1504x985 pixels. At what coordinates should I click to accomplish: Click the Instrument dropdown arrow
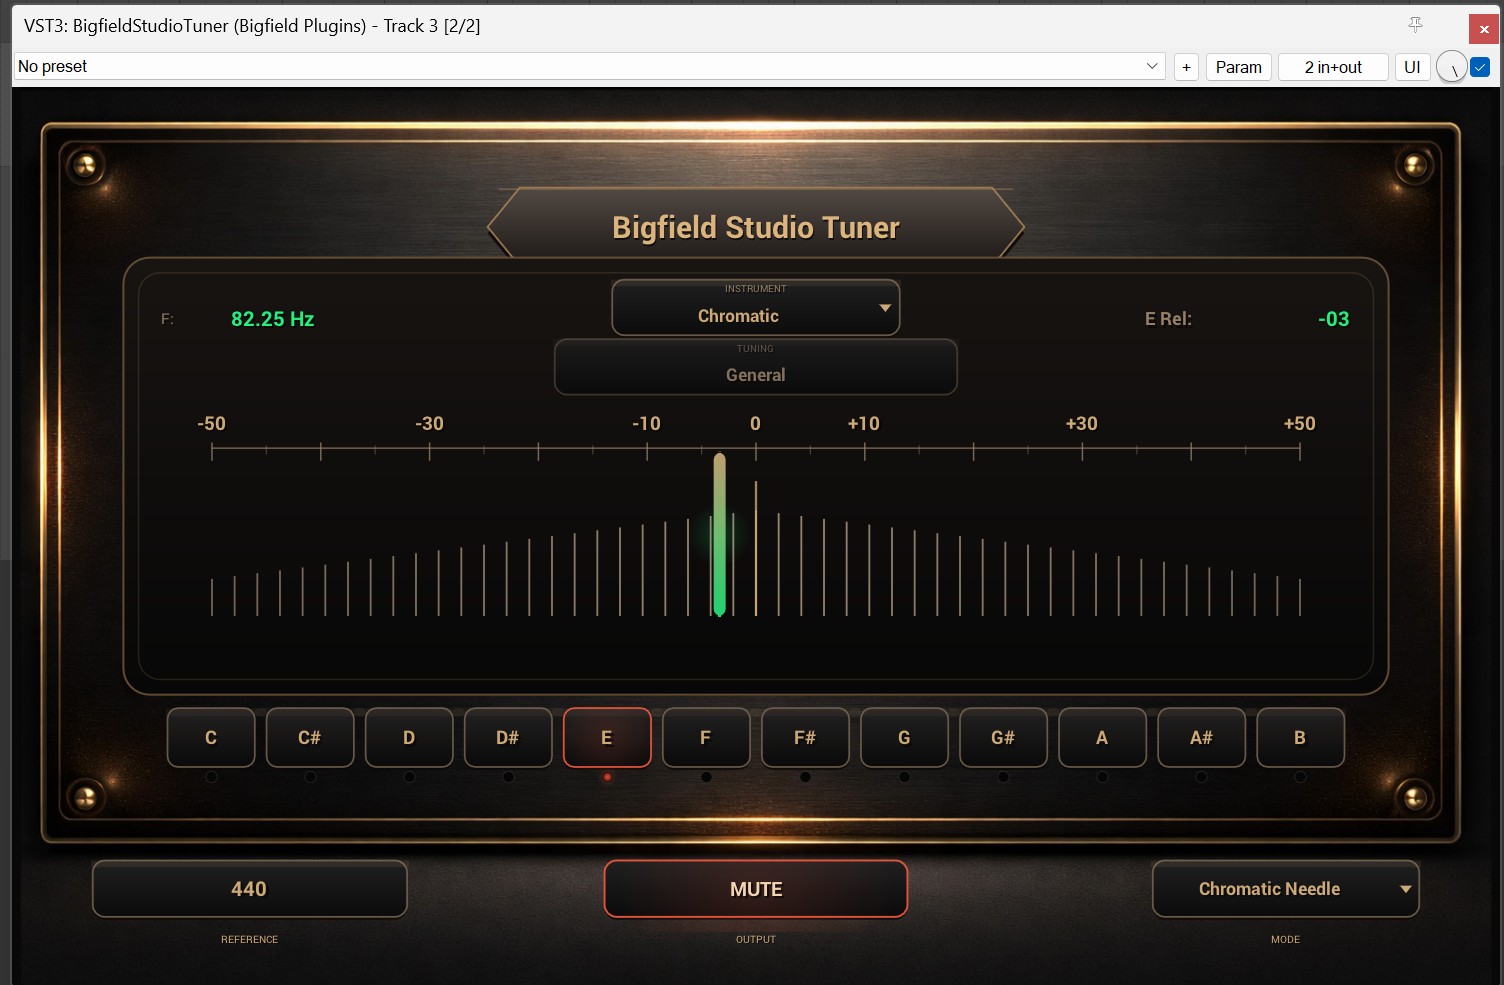coord(885,308)
